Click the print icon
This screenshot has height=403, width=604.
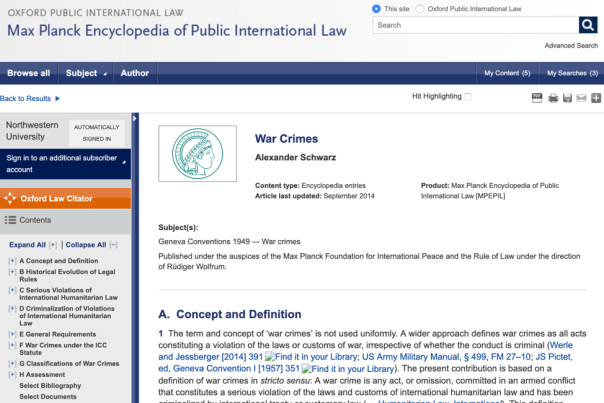pyautogui.click(x=551, y=98)
